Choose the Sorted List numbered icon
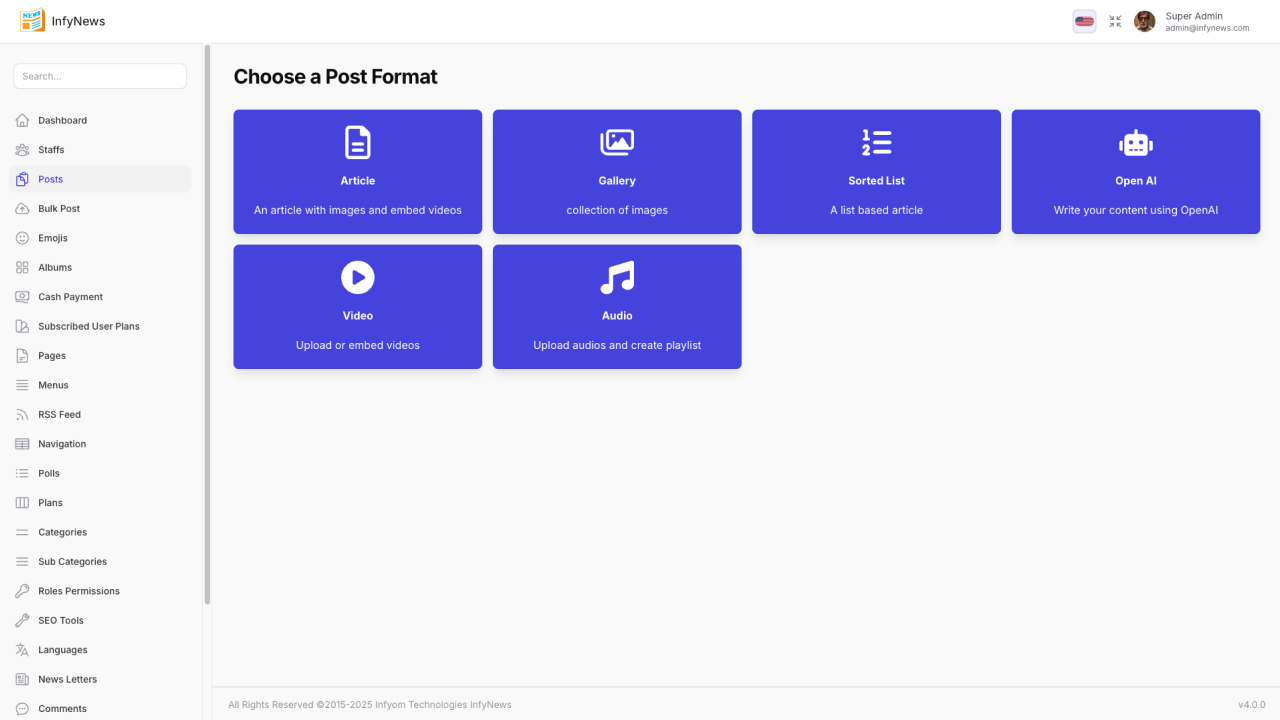 point(876,143)
